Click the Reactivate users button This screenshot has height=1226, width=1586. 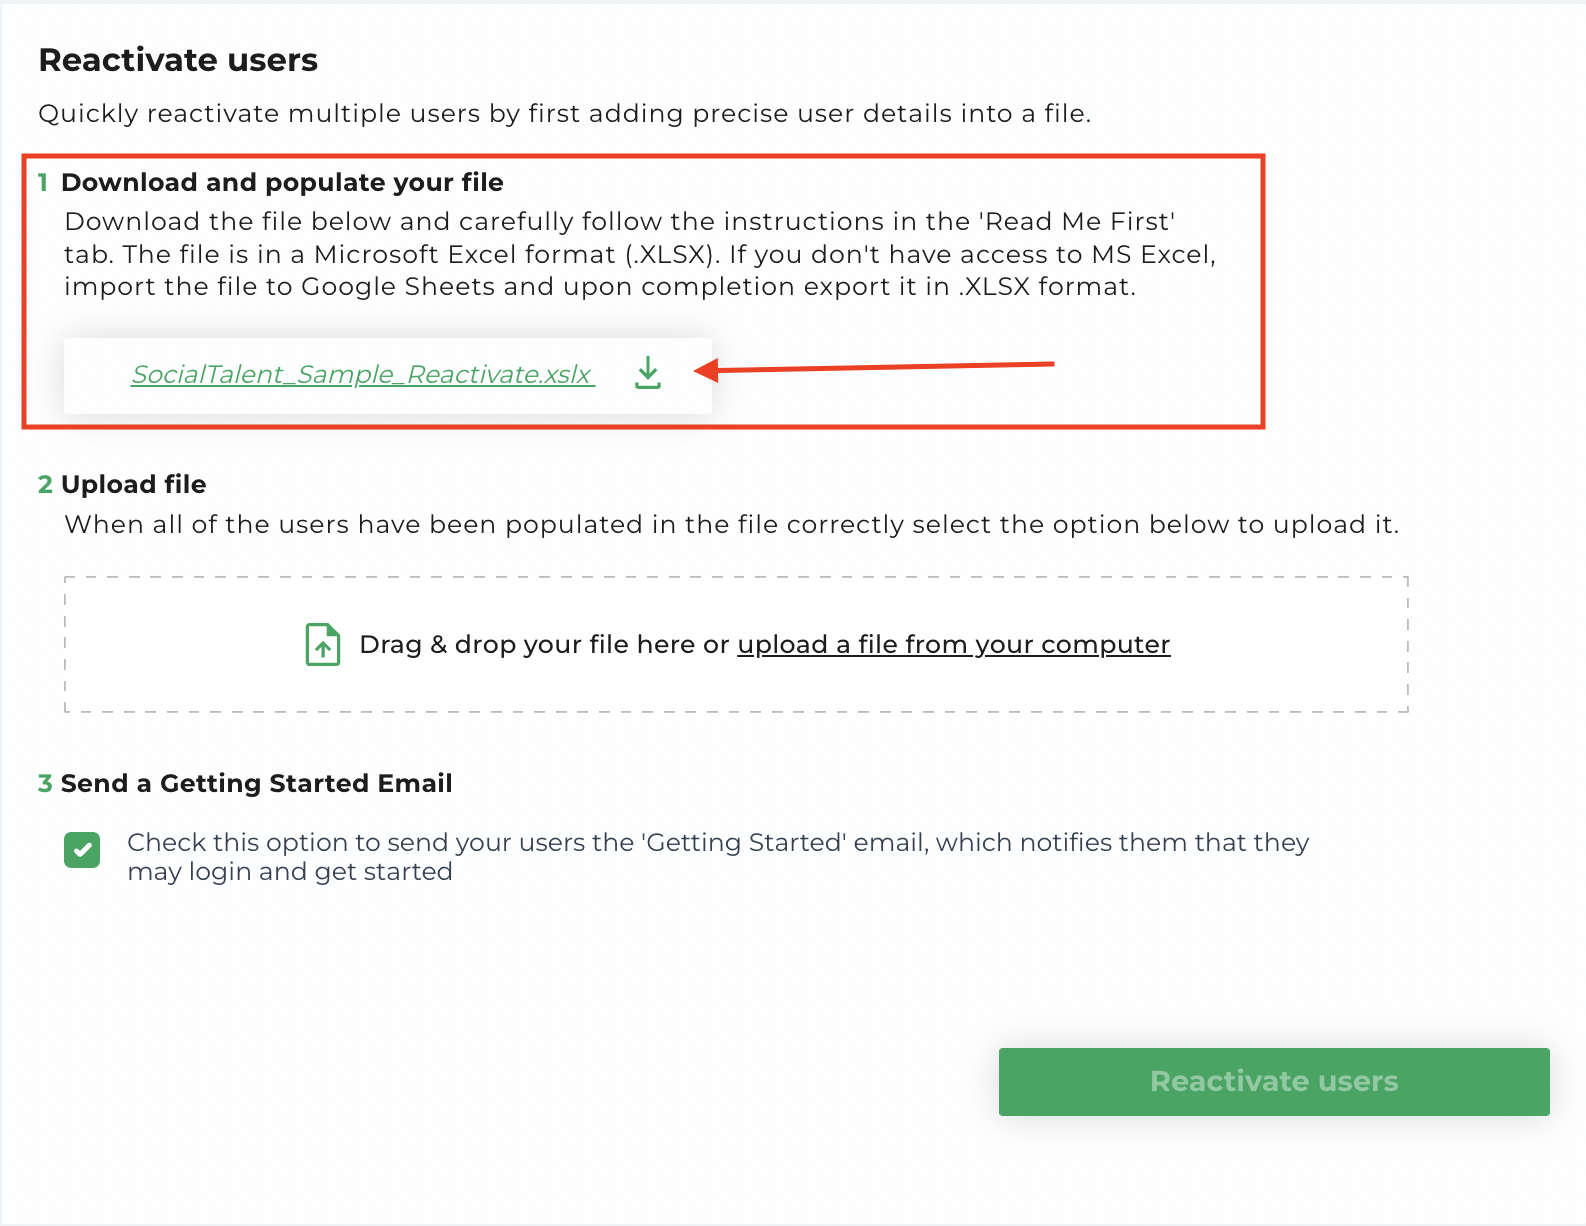coord(1274,1082)
